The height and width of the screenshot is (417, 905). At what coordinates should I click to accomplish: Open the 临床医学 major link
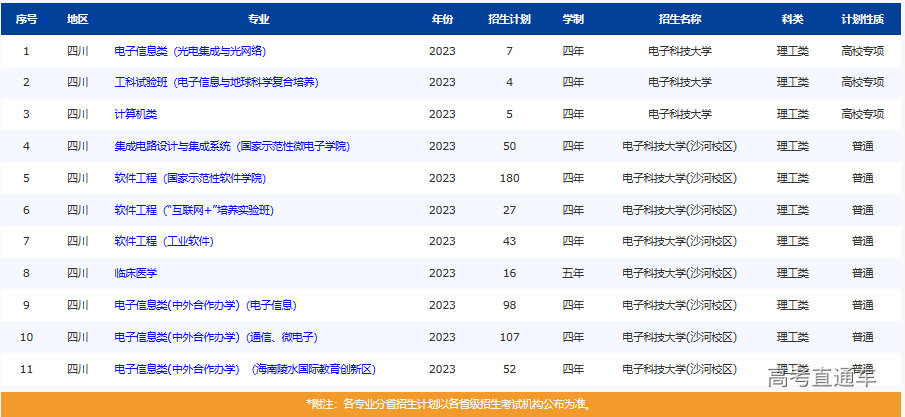tap(136, 273)
